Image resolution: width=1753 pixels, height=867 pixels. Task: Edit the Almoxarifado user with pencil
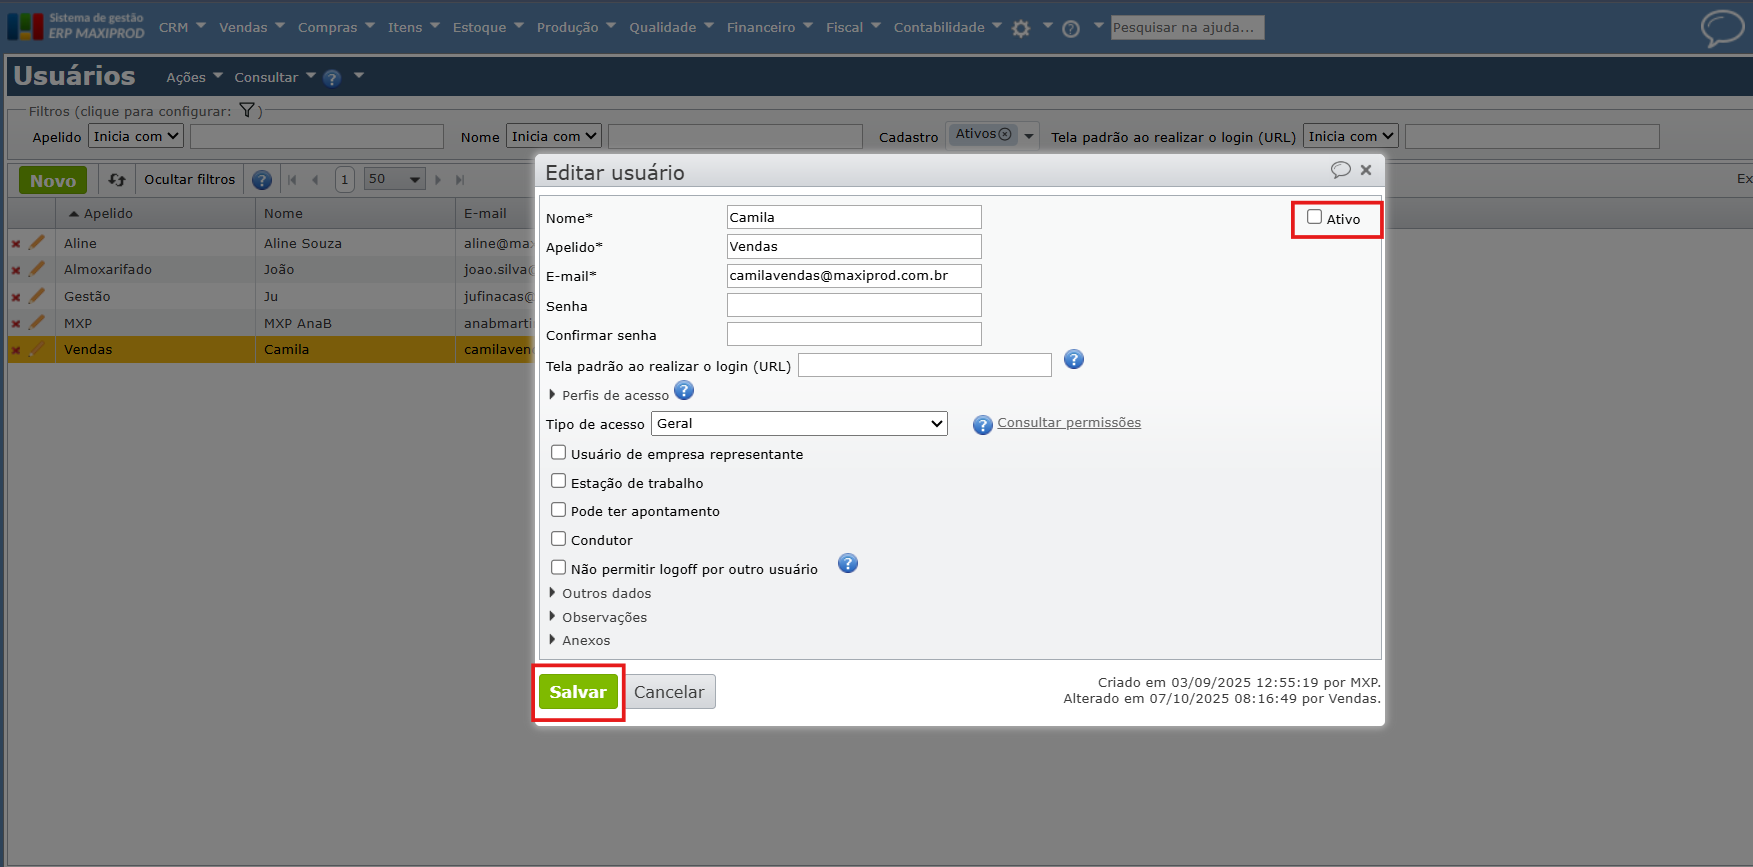(37, 268)
